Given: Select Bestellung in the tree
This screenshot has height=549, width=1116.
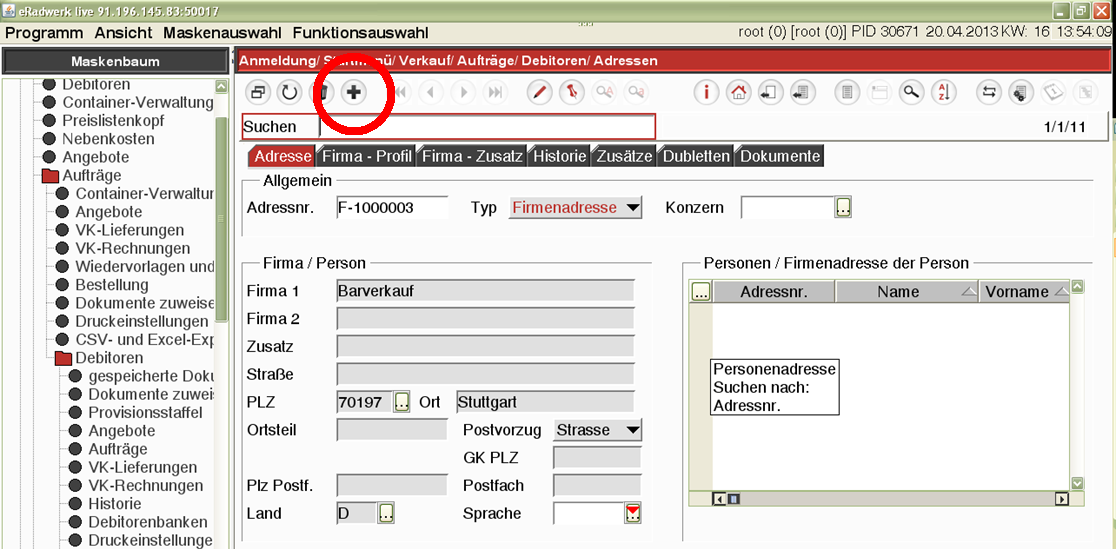Looking at the screenshot, I should click(112, 285).
